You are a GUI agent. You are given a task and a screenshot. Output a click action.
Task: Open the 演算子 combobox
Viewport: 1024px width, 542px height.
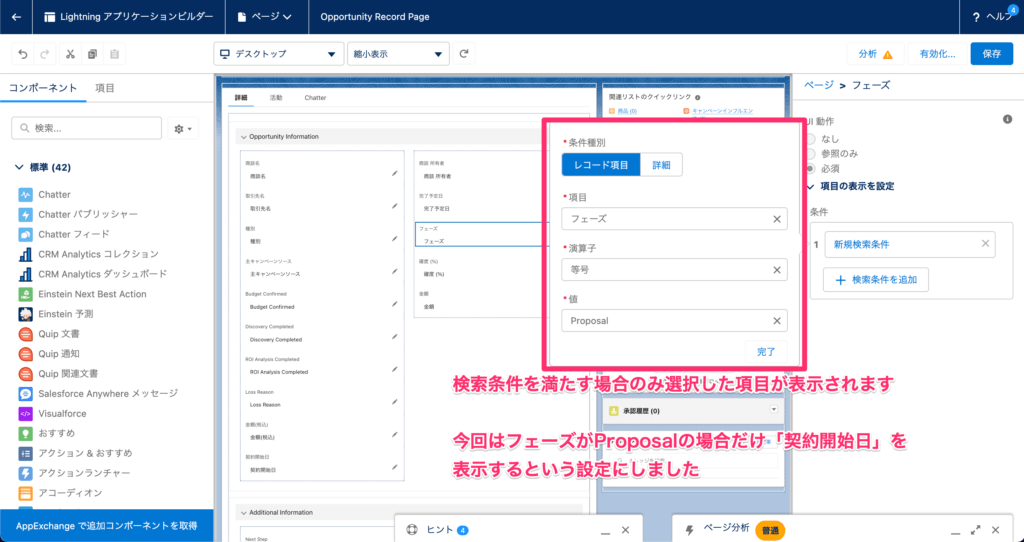tap(674, 270)
